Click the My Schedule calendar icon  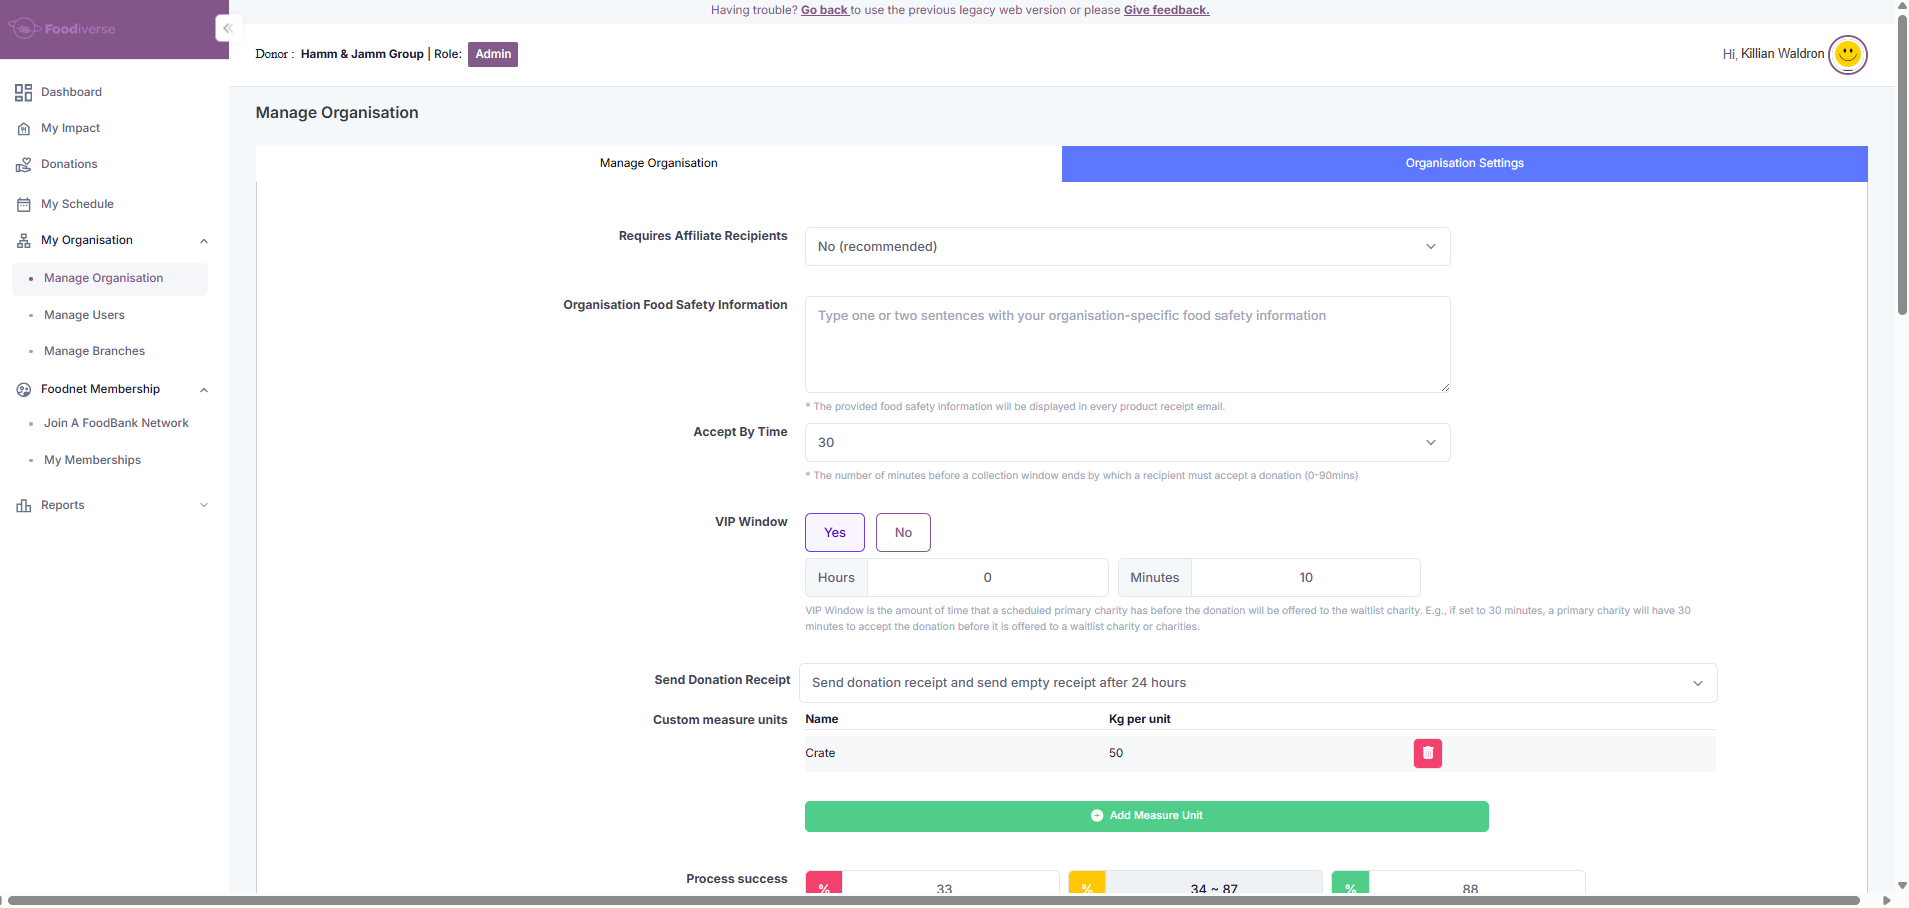coord(24,205)
